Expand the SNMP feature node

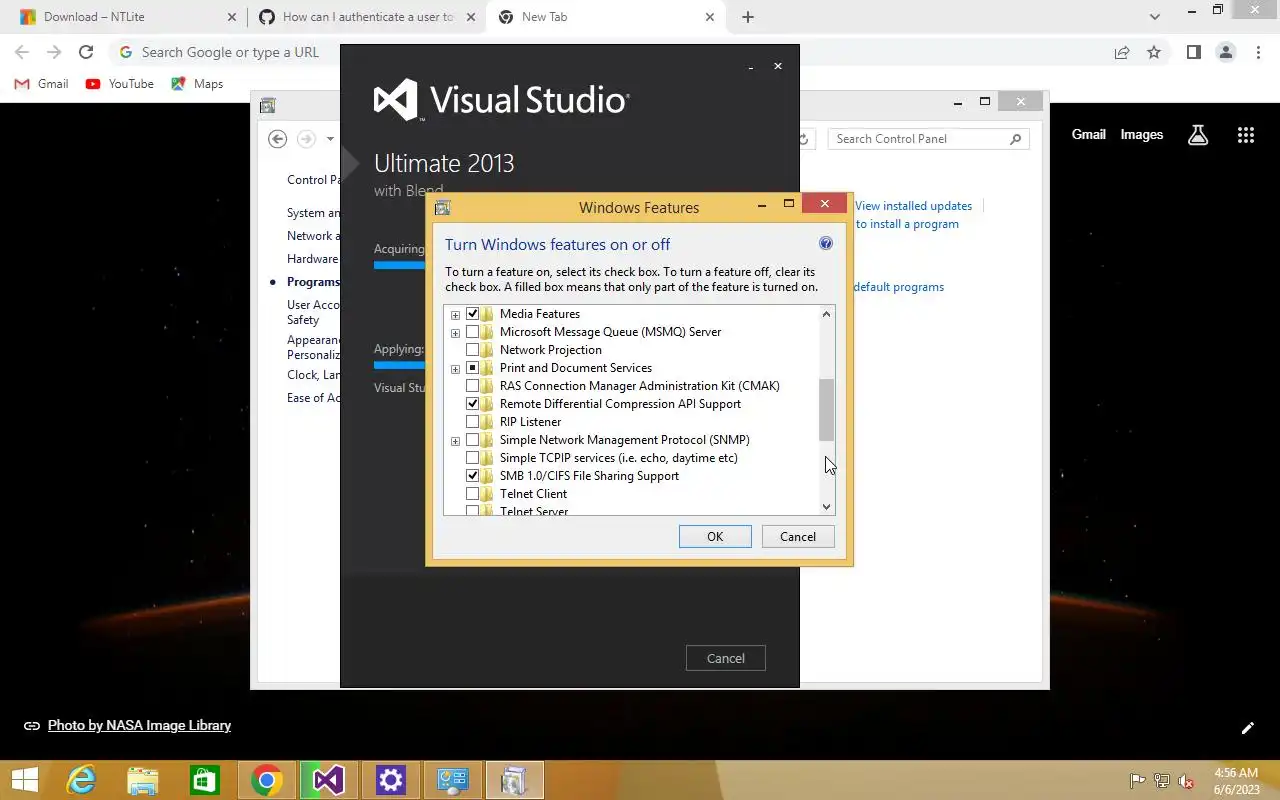tap(455, 441)
